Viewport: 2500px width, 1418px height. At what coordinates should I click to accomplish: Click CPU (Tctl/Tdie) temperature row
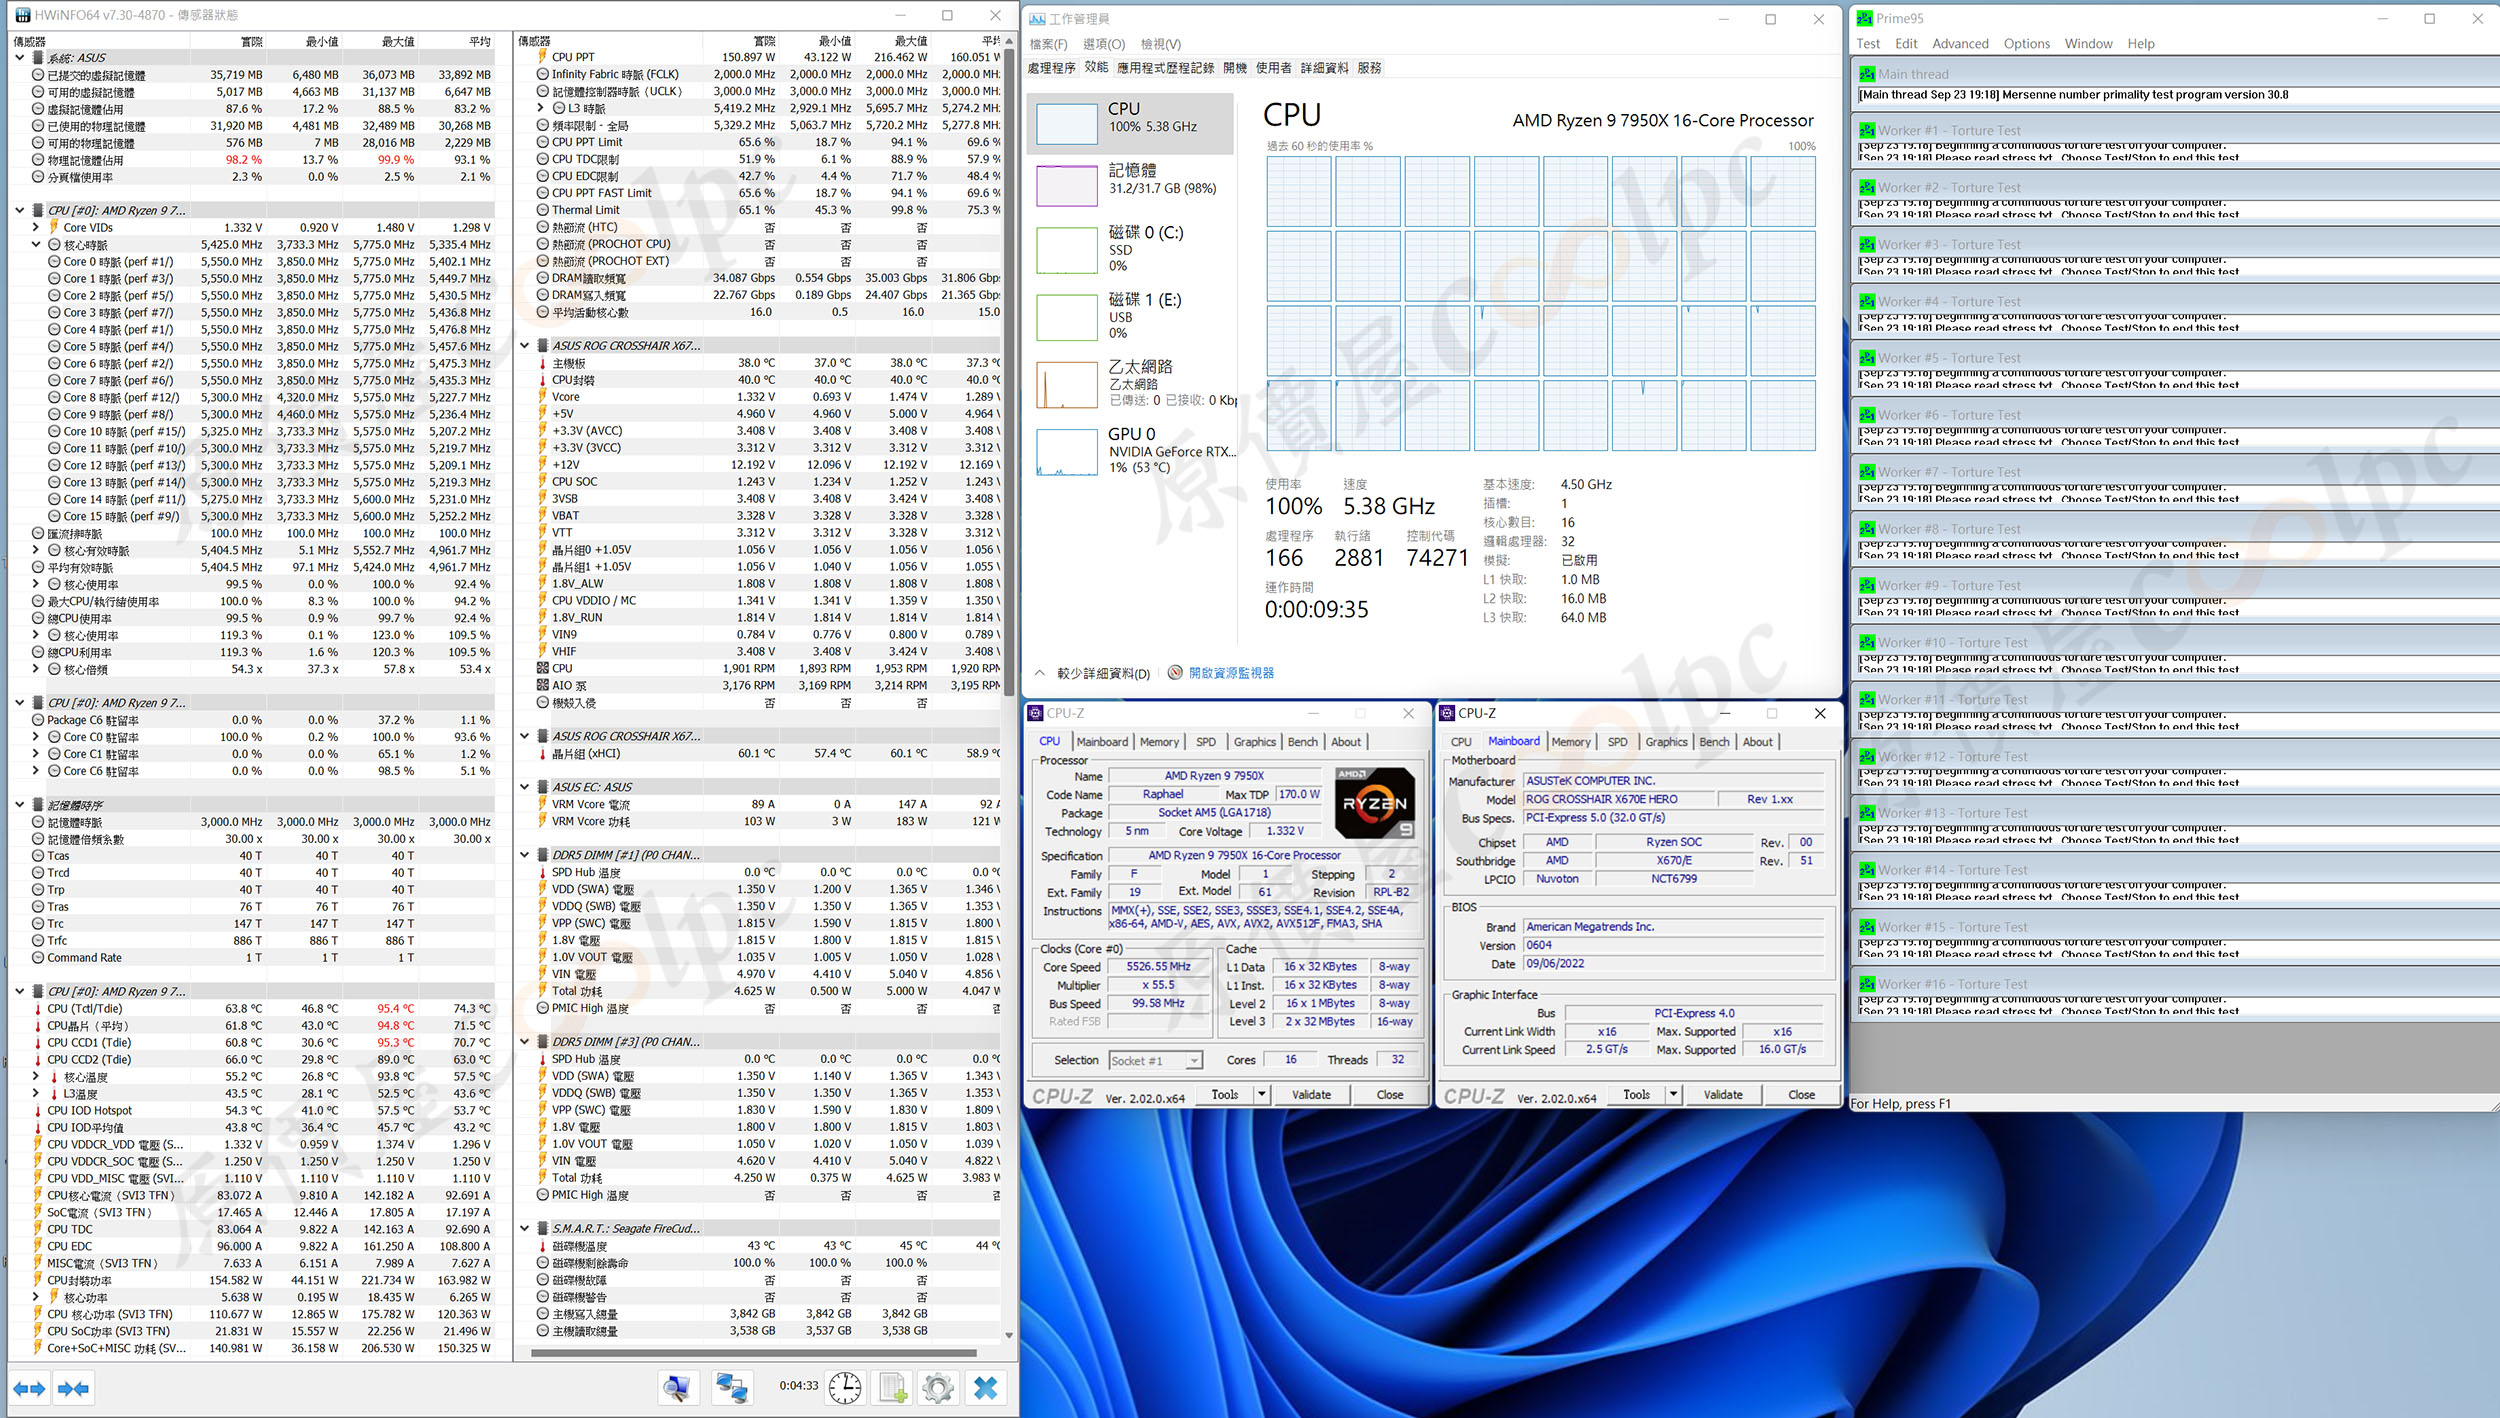pyautogui.click(x=253, y=1009)
